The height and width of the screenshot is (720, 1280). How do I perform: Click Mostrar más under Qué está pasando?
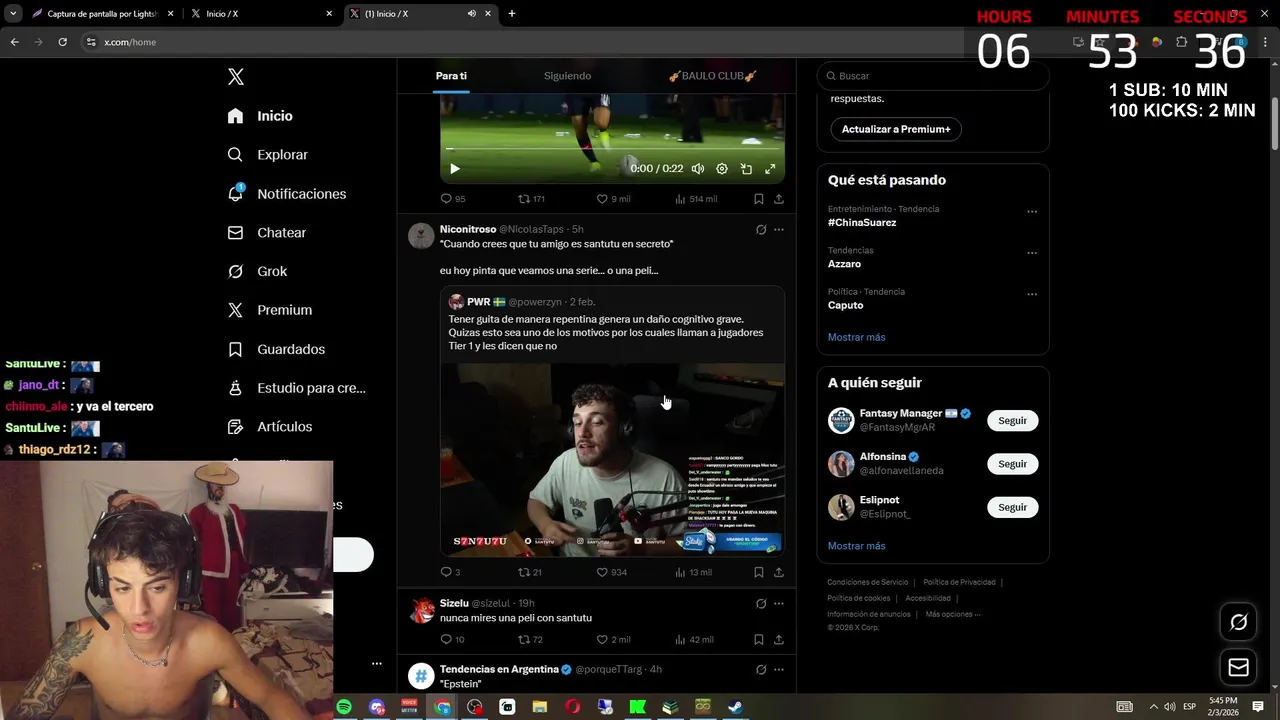(856, 337)
